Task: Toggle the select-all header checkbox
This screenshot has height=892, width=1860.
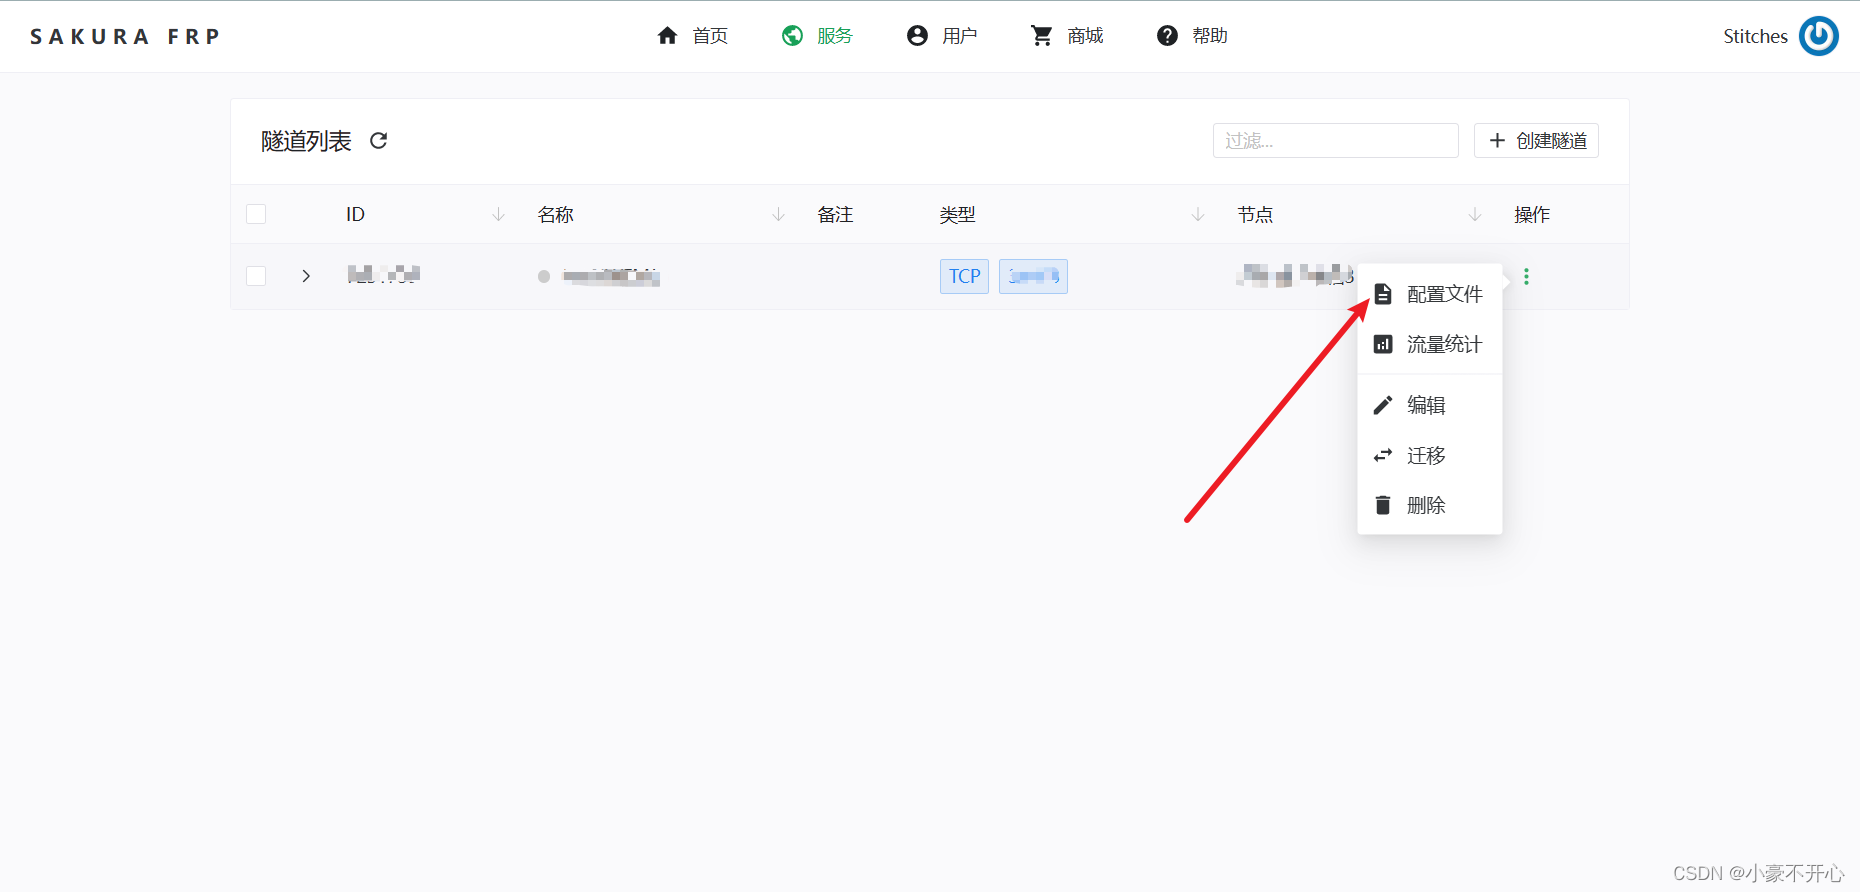Action: click(256, 214)
